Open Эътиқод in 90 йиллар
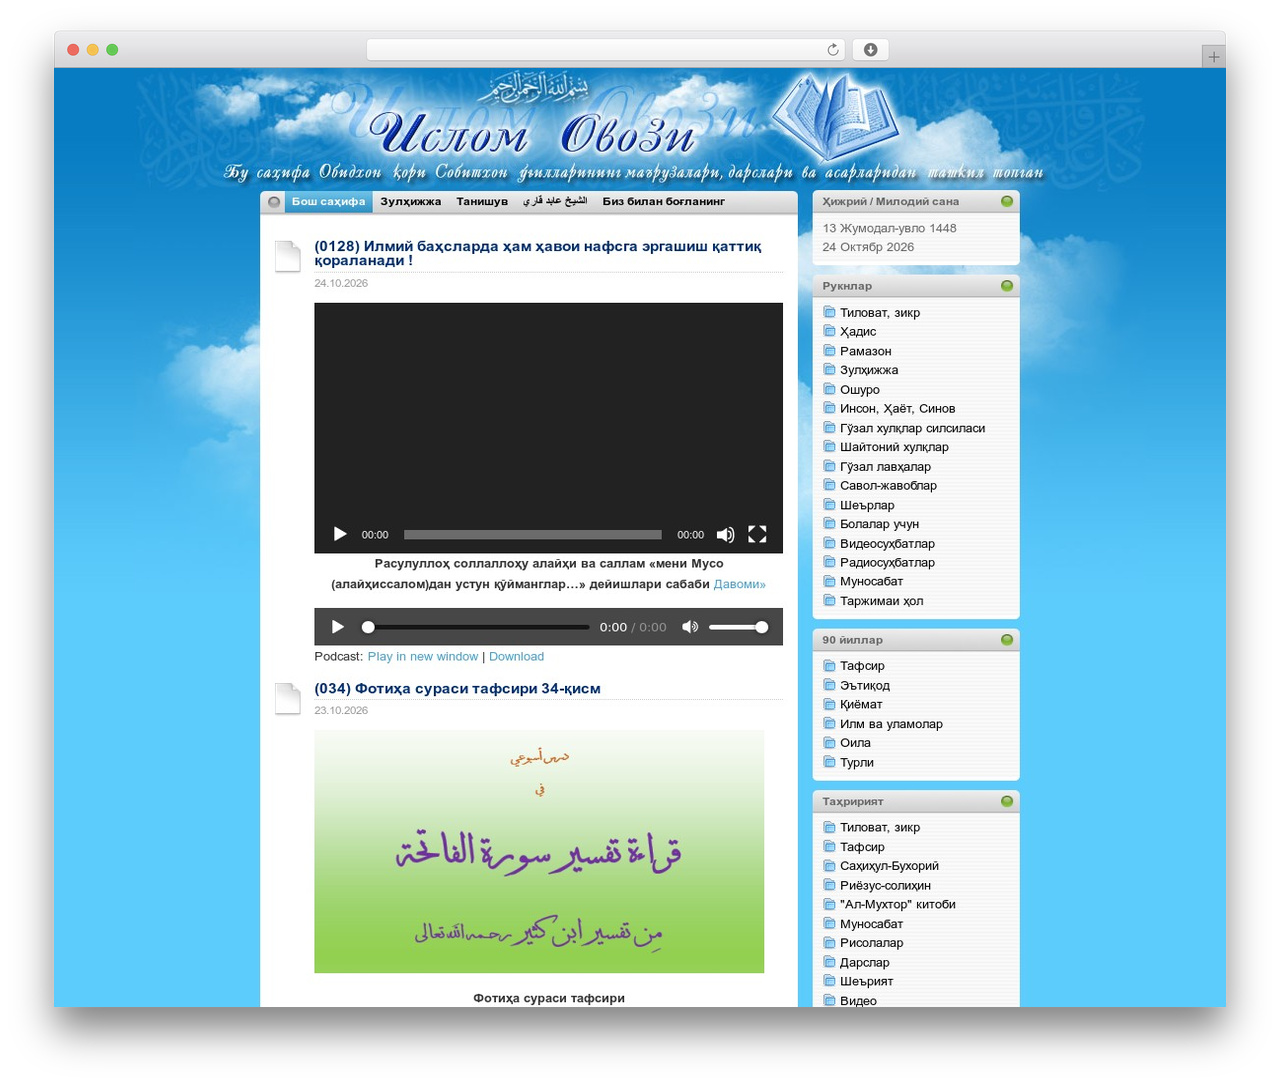1280x1084 pixels. pos(865,686)
